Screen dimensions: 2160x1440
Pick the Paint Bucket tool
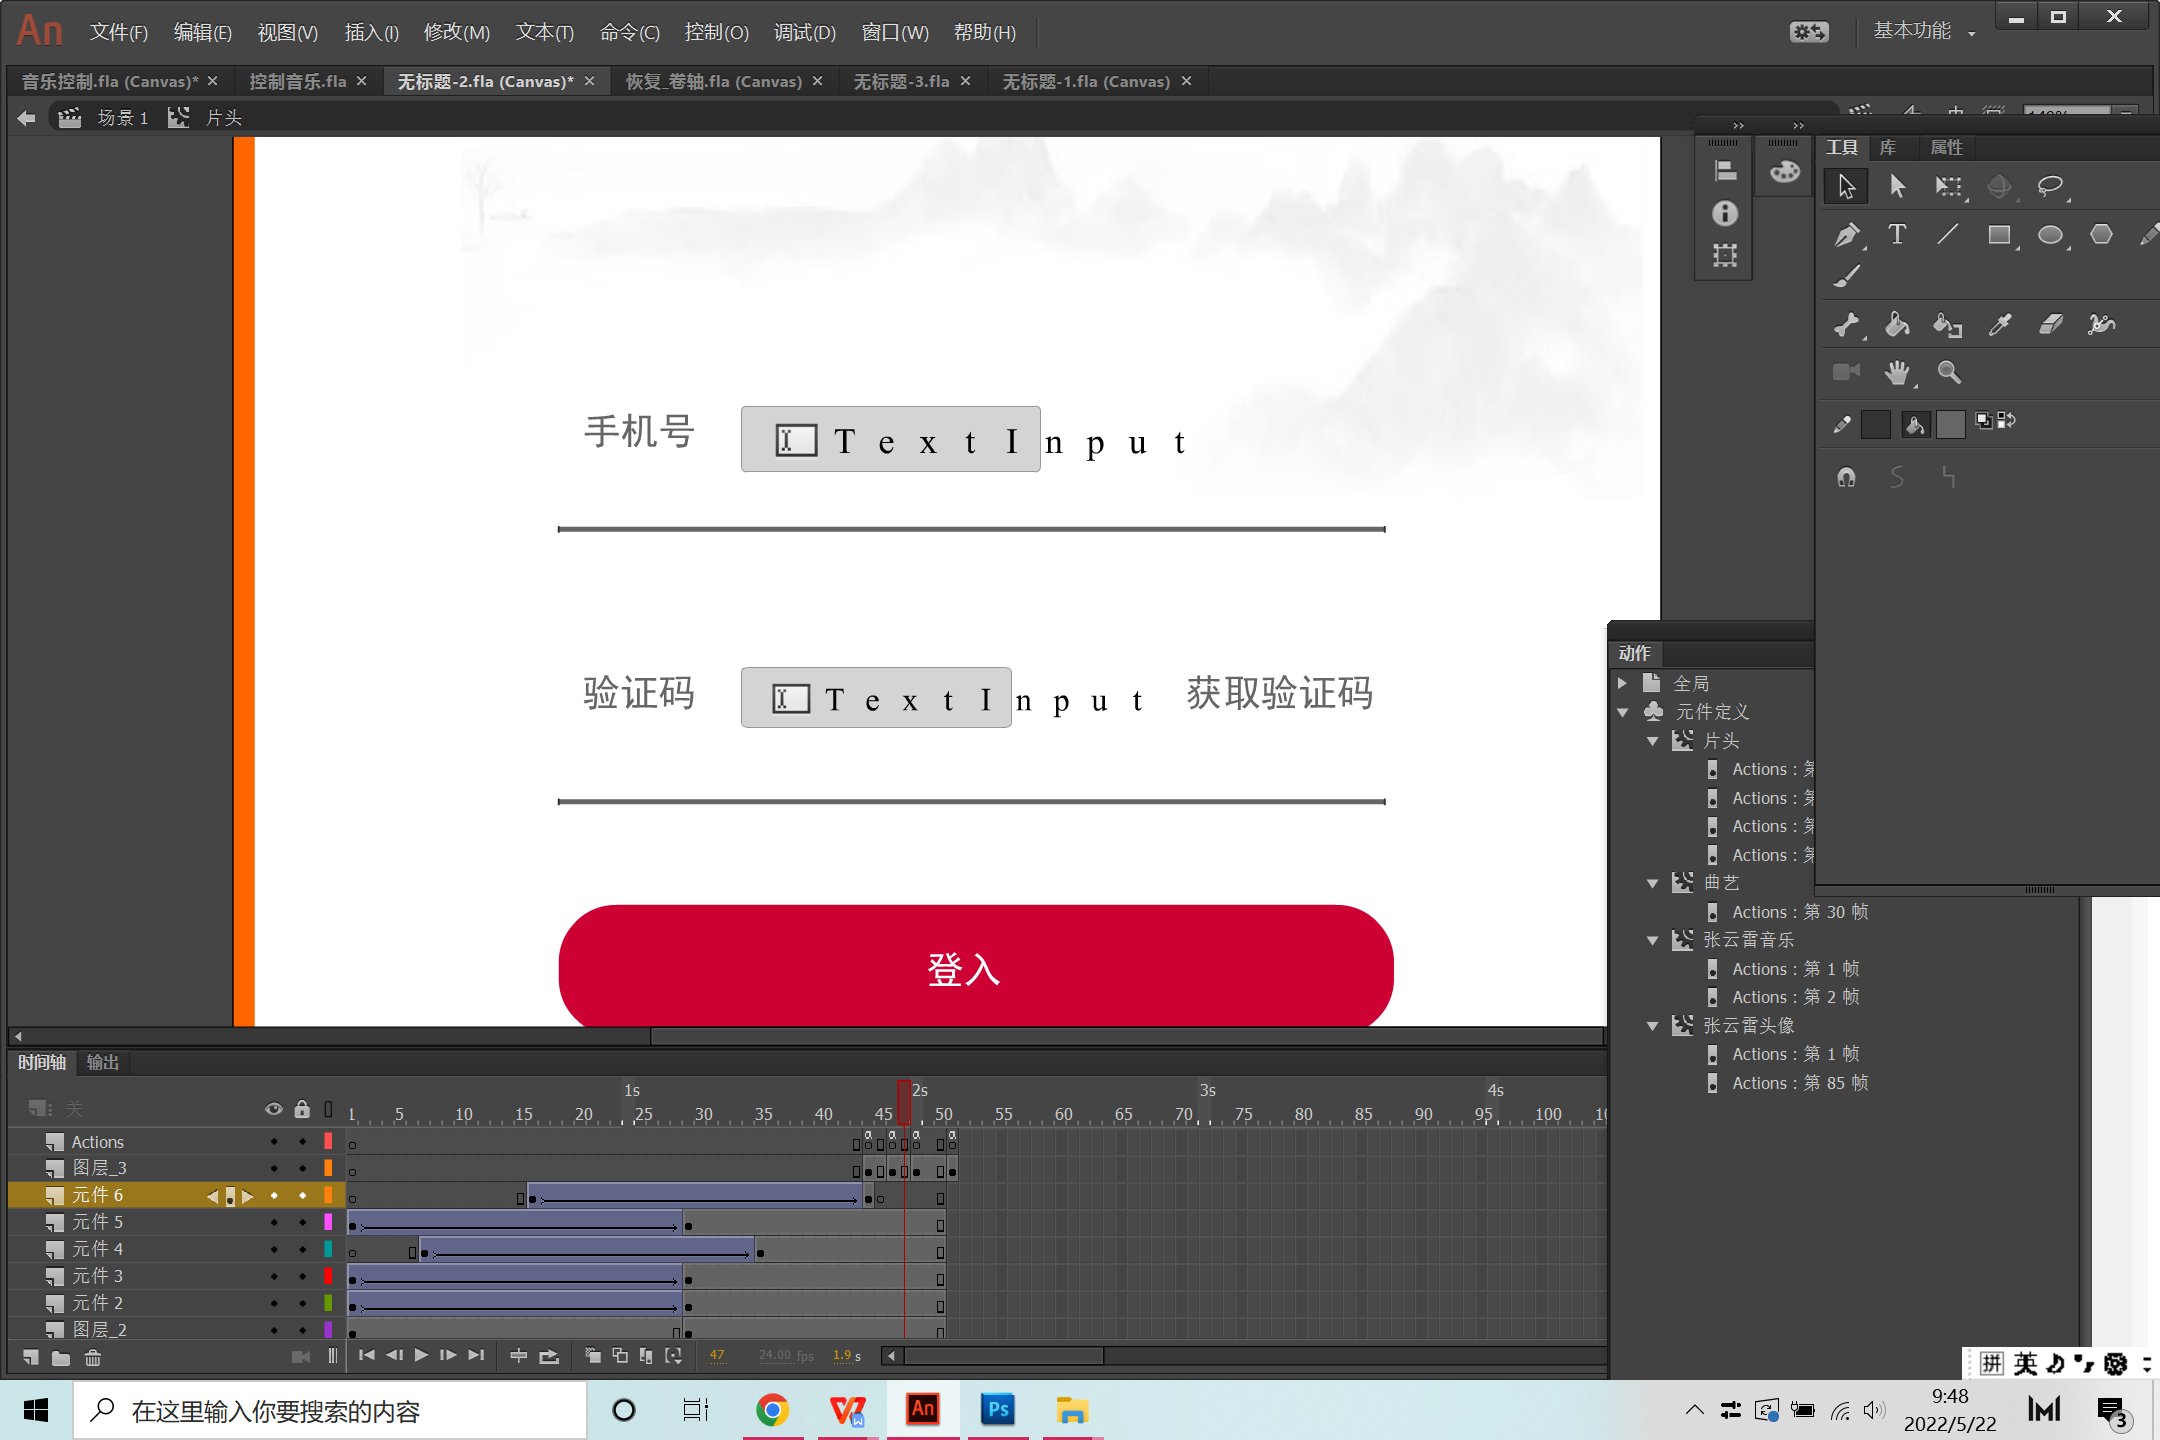[x=1896, y=324]
